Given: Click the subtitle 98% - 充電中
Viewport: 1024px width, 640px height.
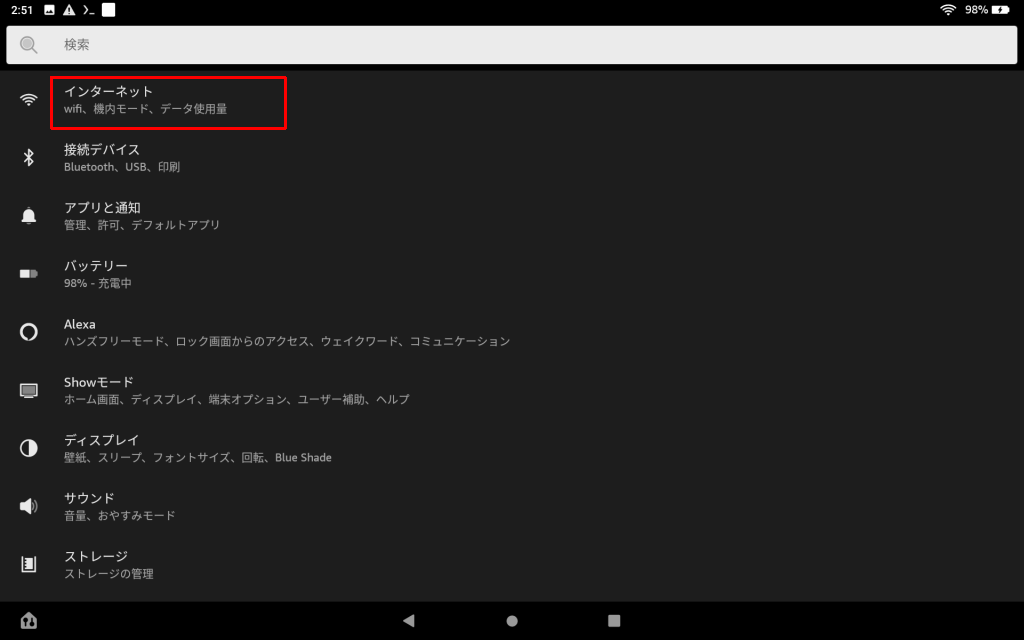Looking at the screenshot, I should coord(97,283).
